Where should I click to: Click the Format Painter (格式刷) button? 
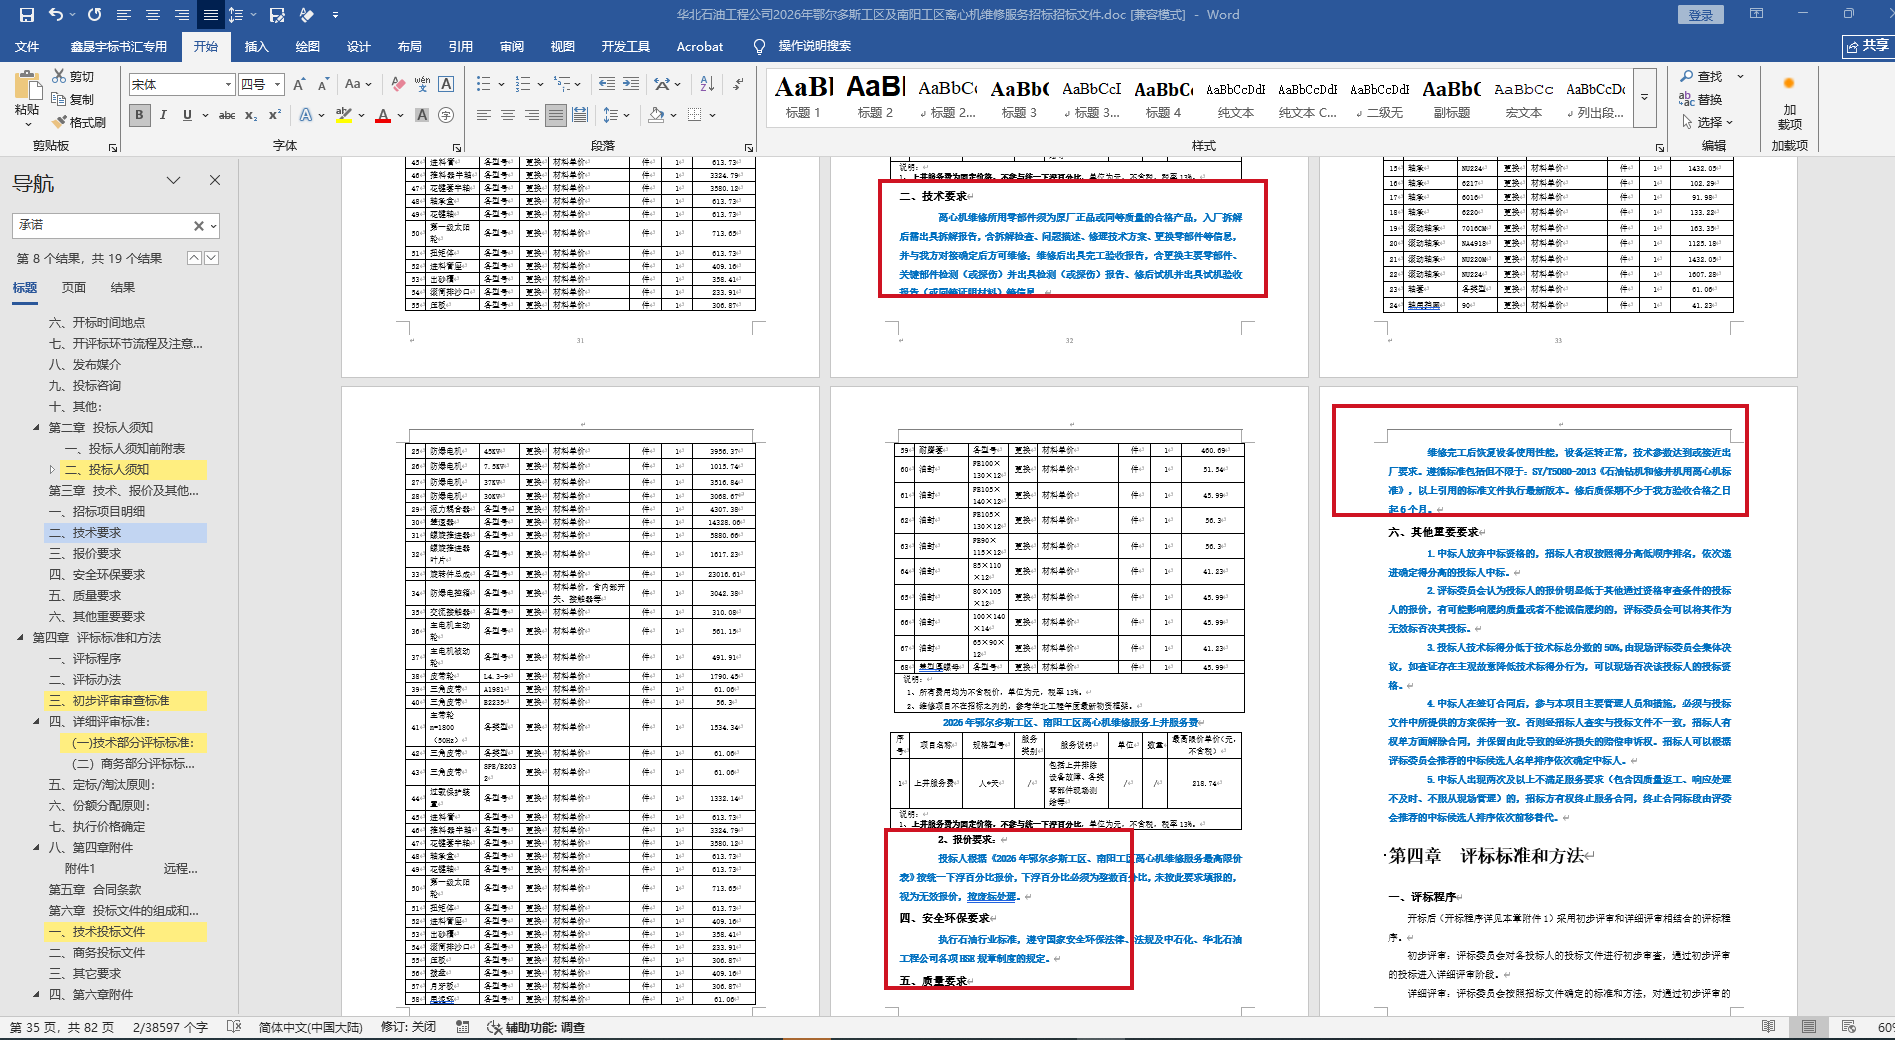click(79, 122)
